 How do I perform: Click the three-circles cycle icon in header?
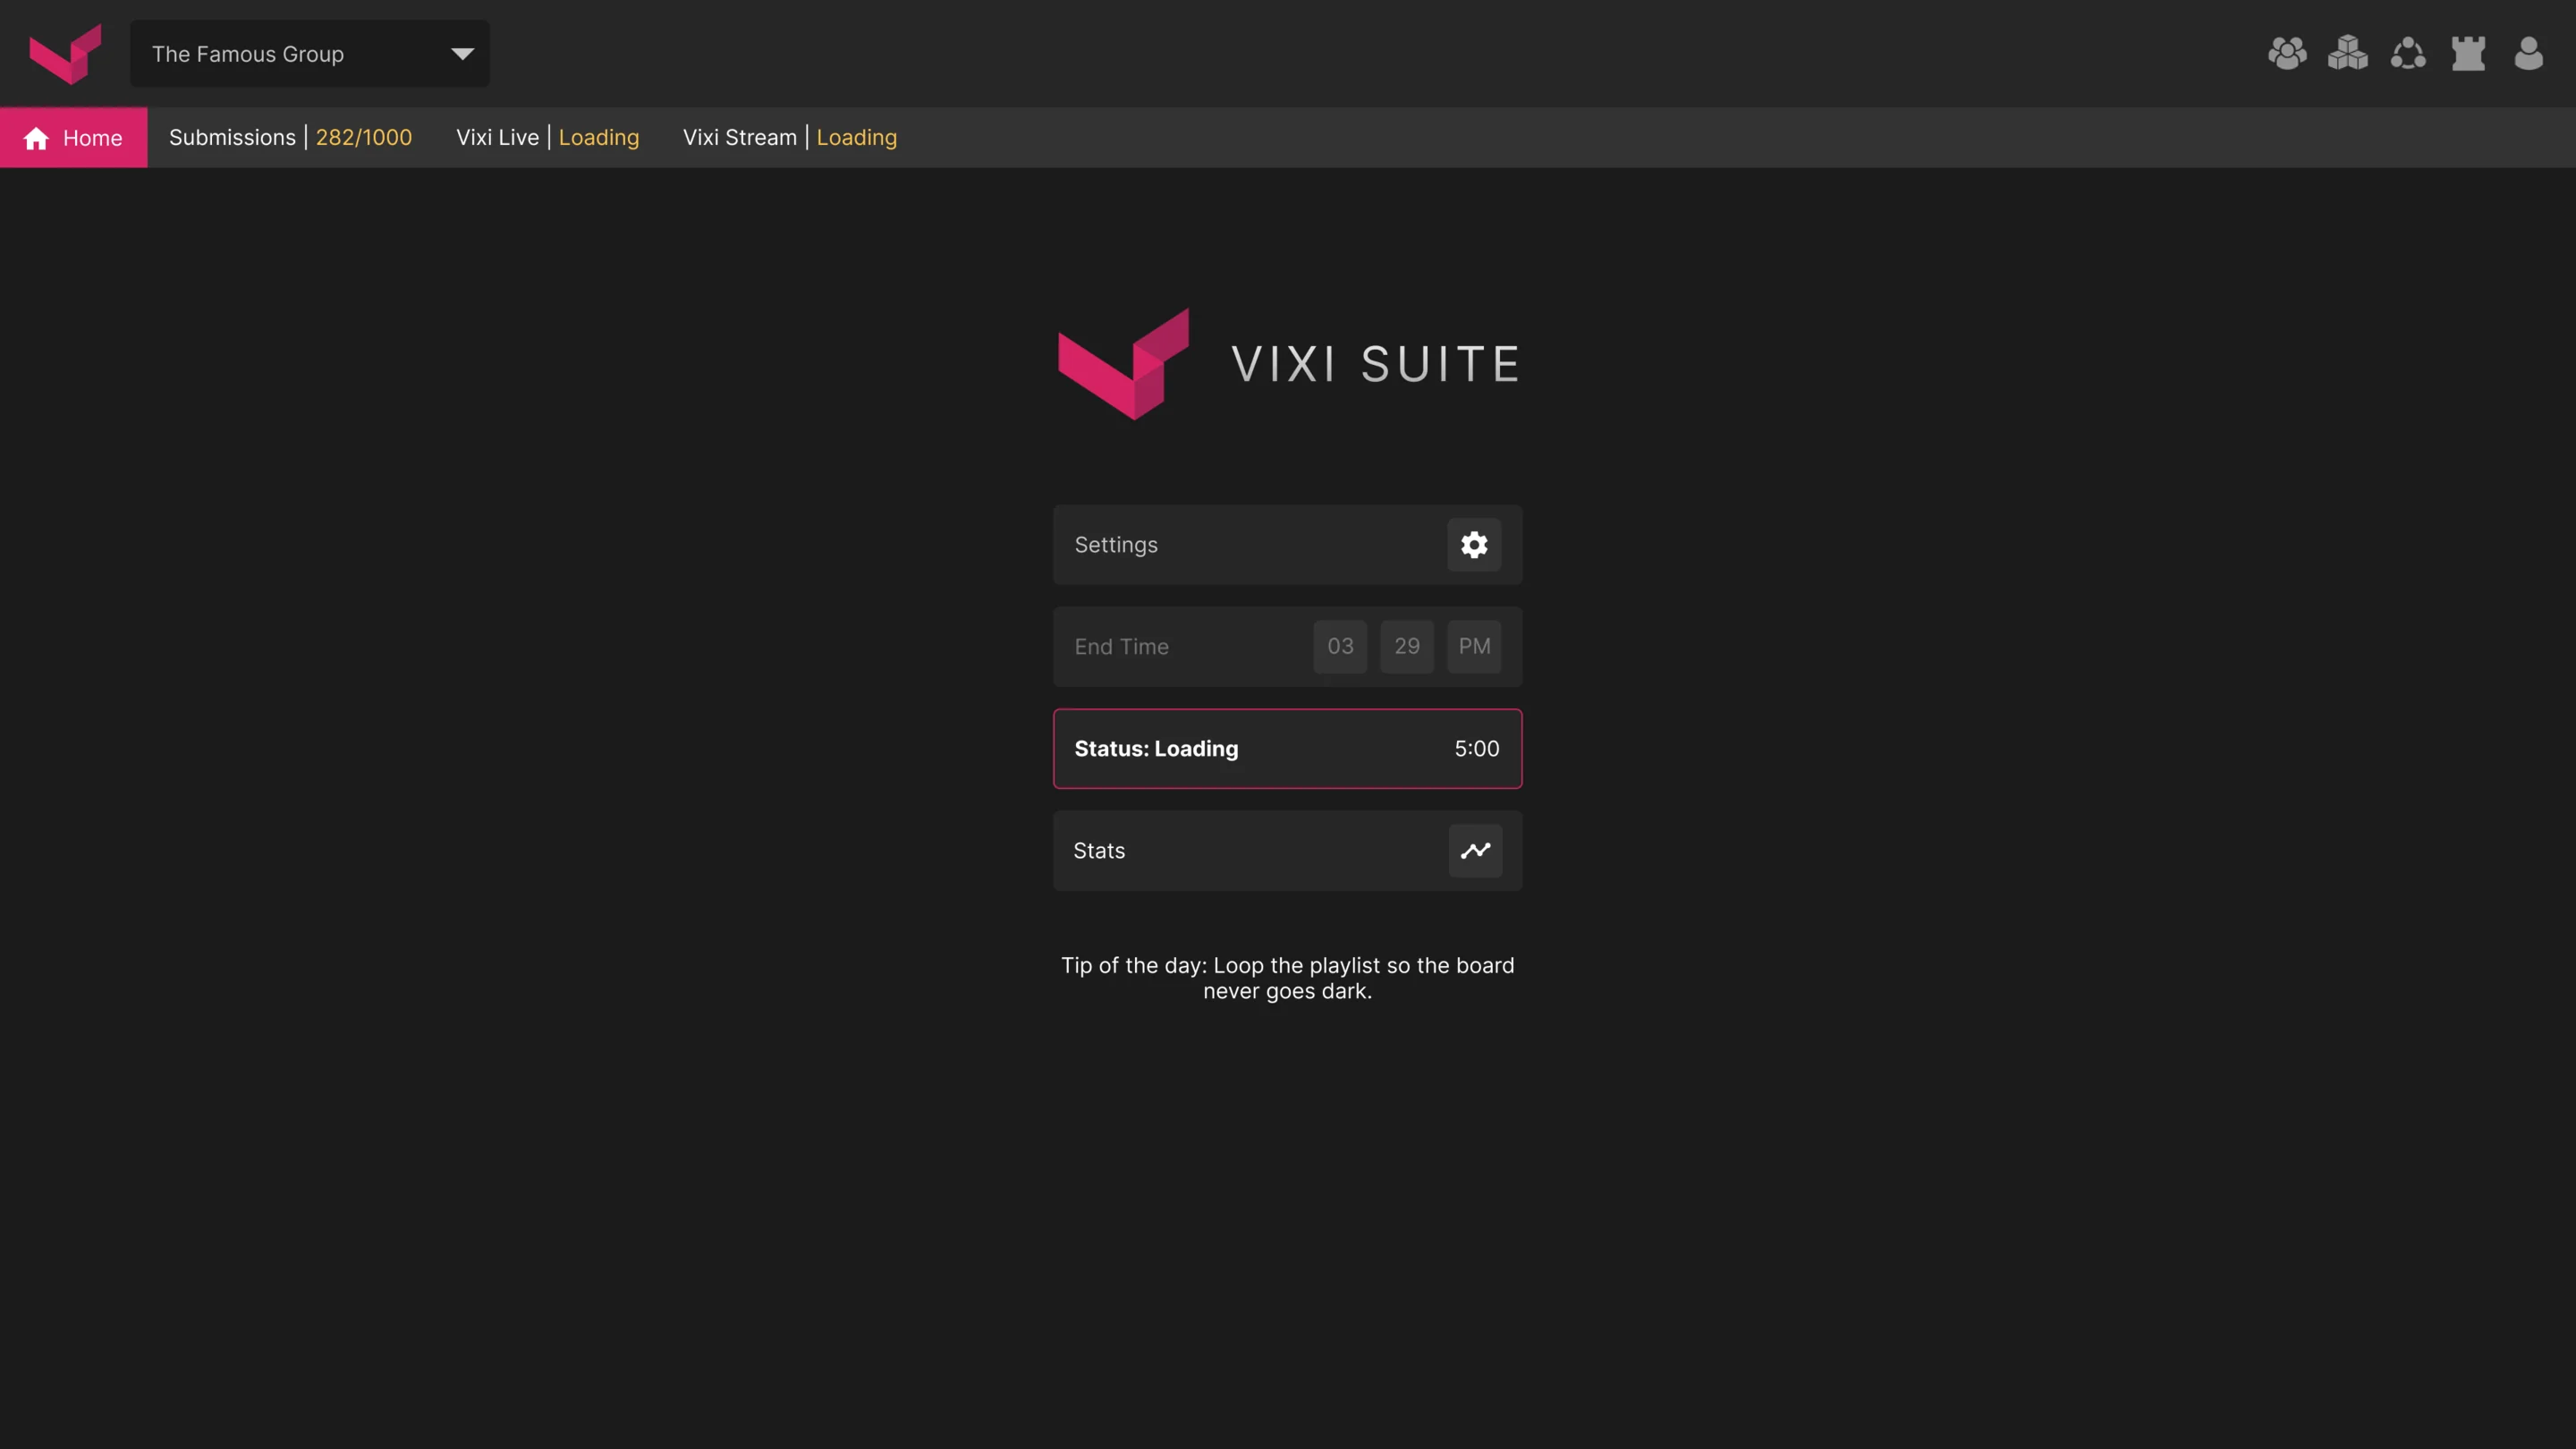(2408, 53)
